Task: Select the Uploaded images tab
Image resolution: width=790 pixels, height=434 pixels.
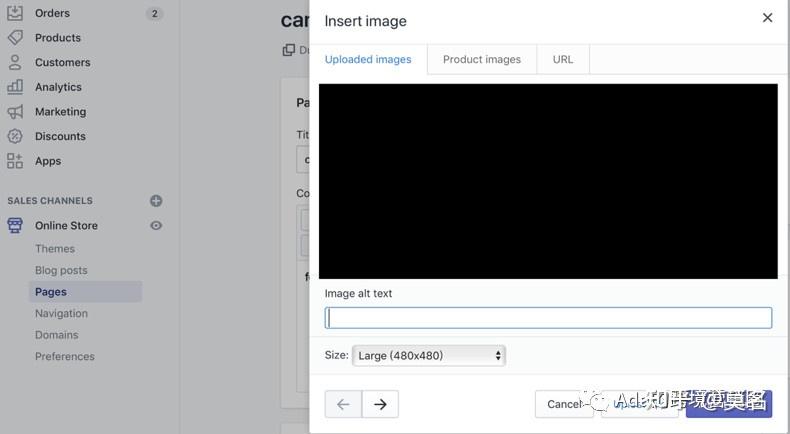Action: (x=368, y=60)
